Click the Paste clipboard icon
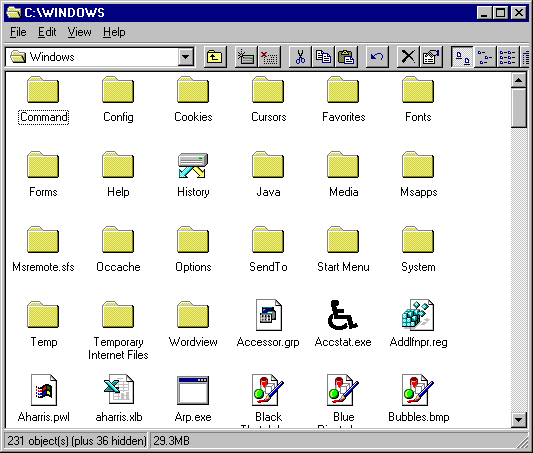 point(346,57)
